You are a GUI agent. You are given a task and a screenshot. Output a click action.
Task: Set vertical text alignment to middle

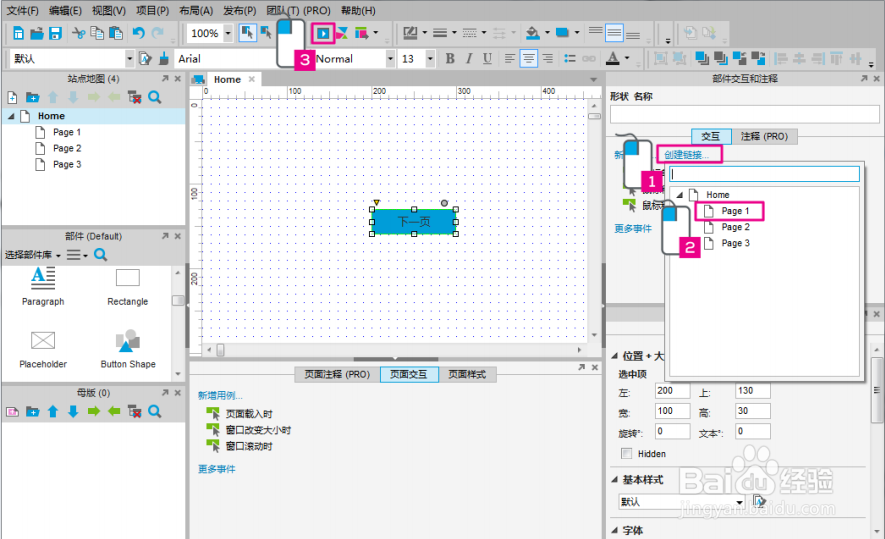(x=614, y=33)
